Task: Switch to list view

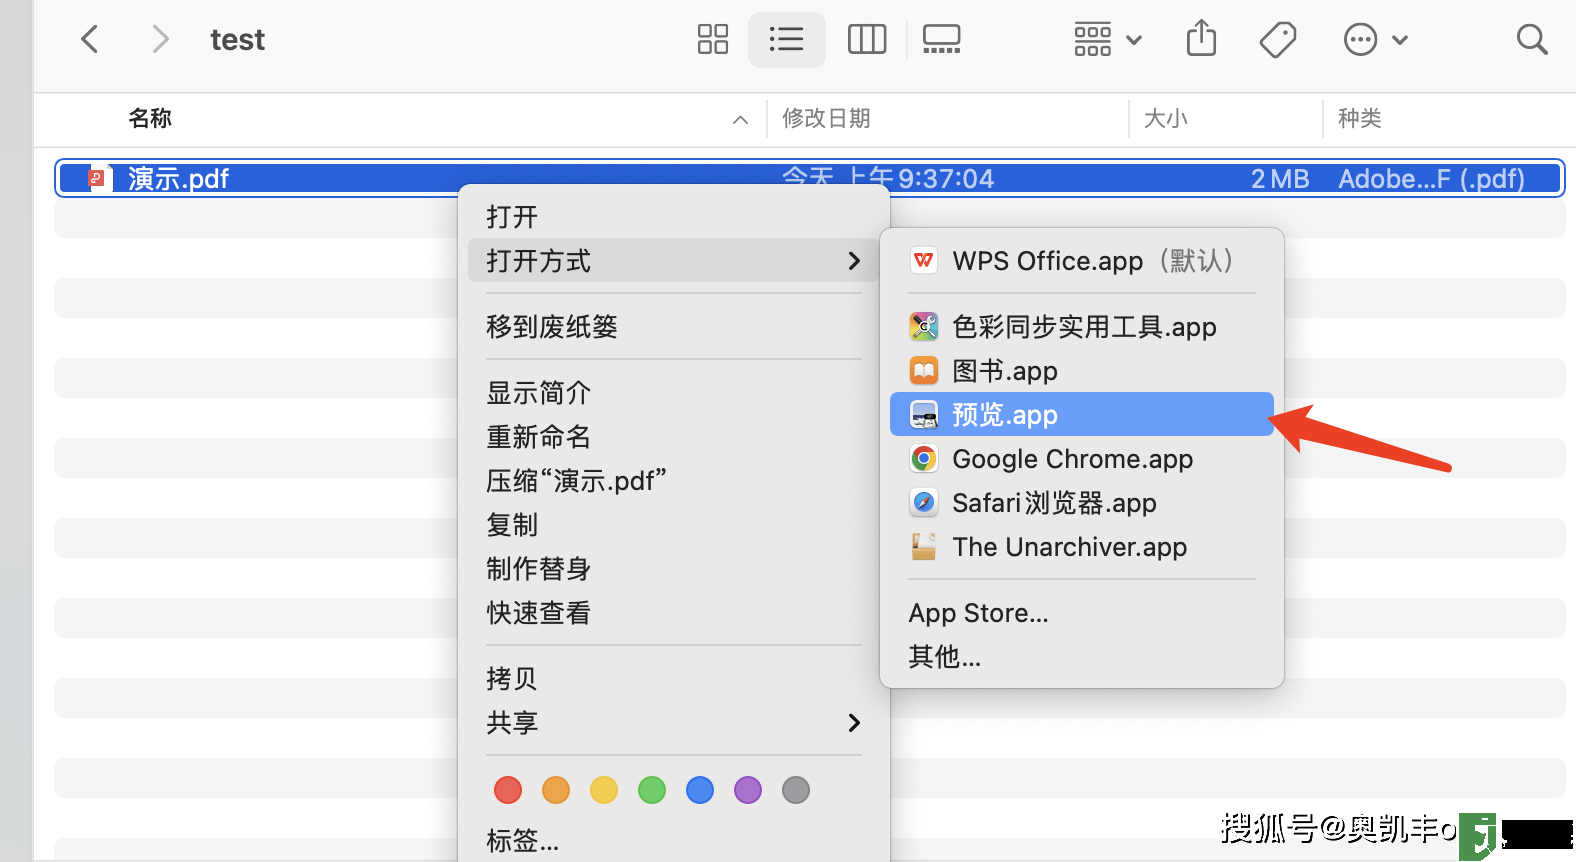Action: 787,39
